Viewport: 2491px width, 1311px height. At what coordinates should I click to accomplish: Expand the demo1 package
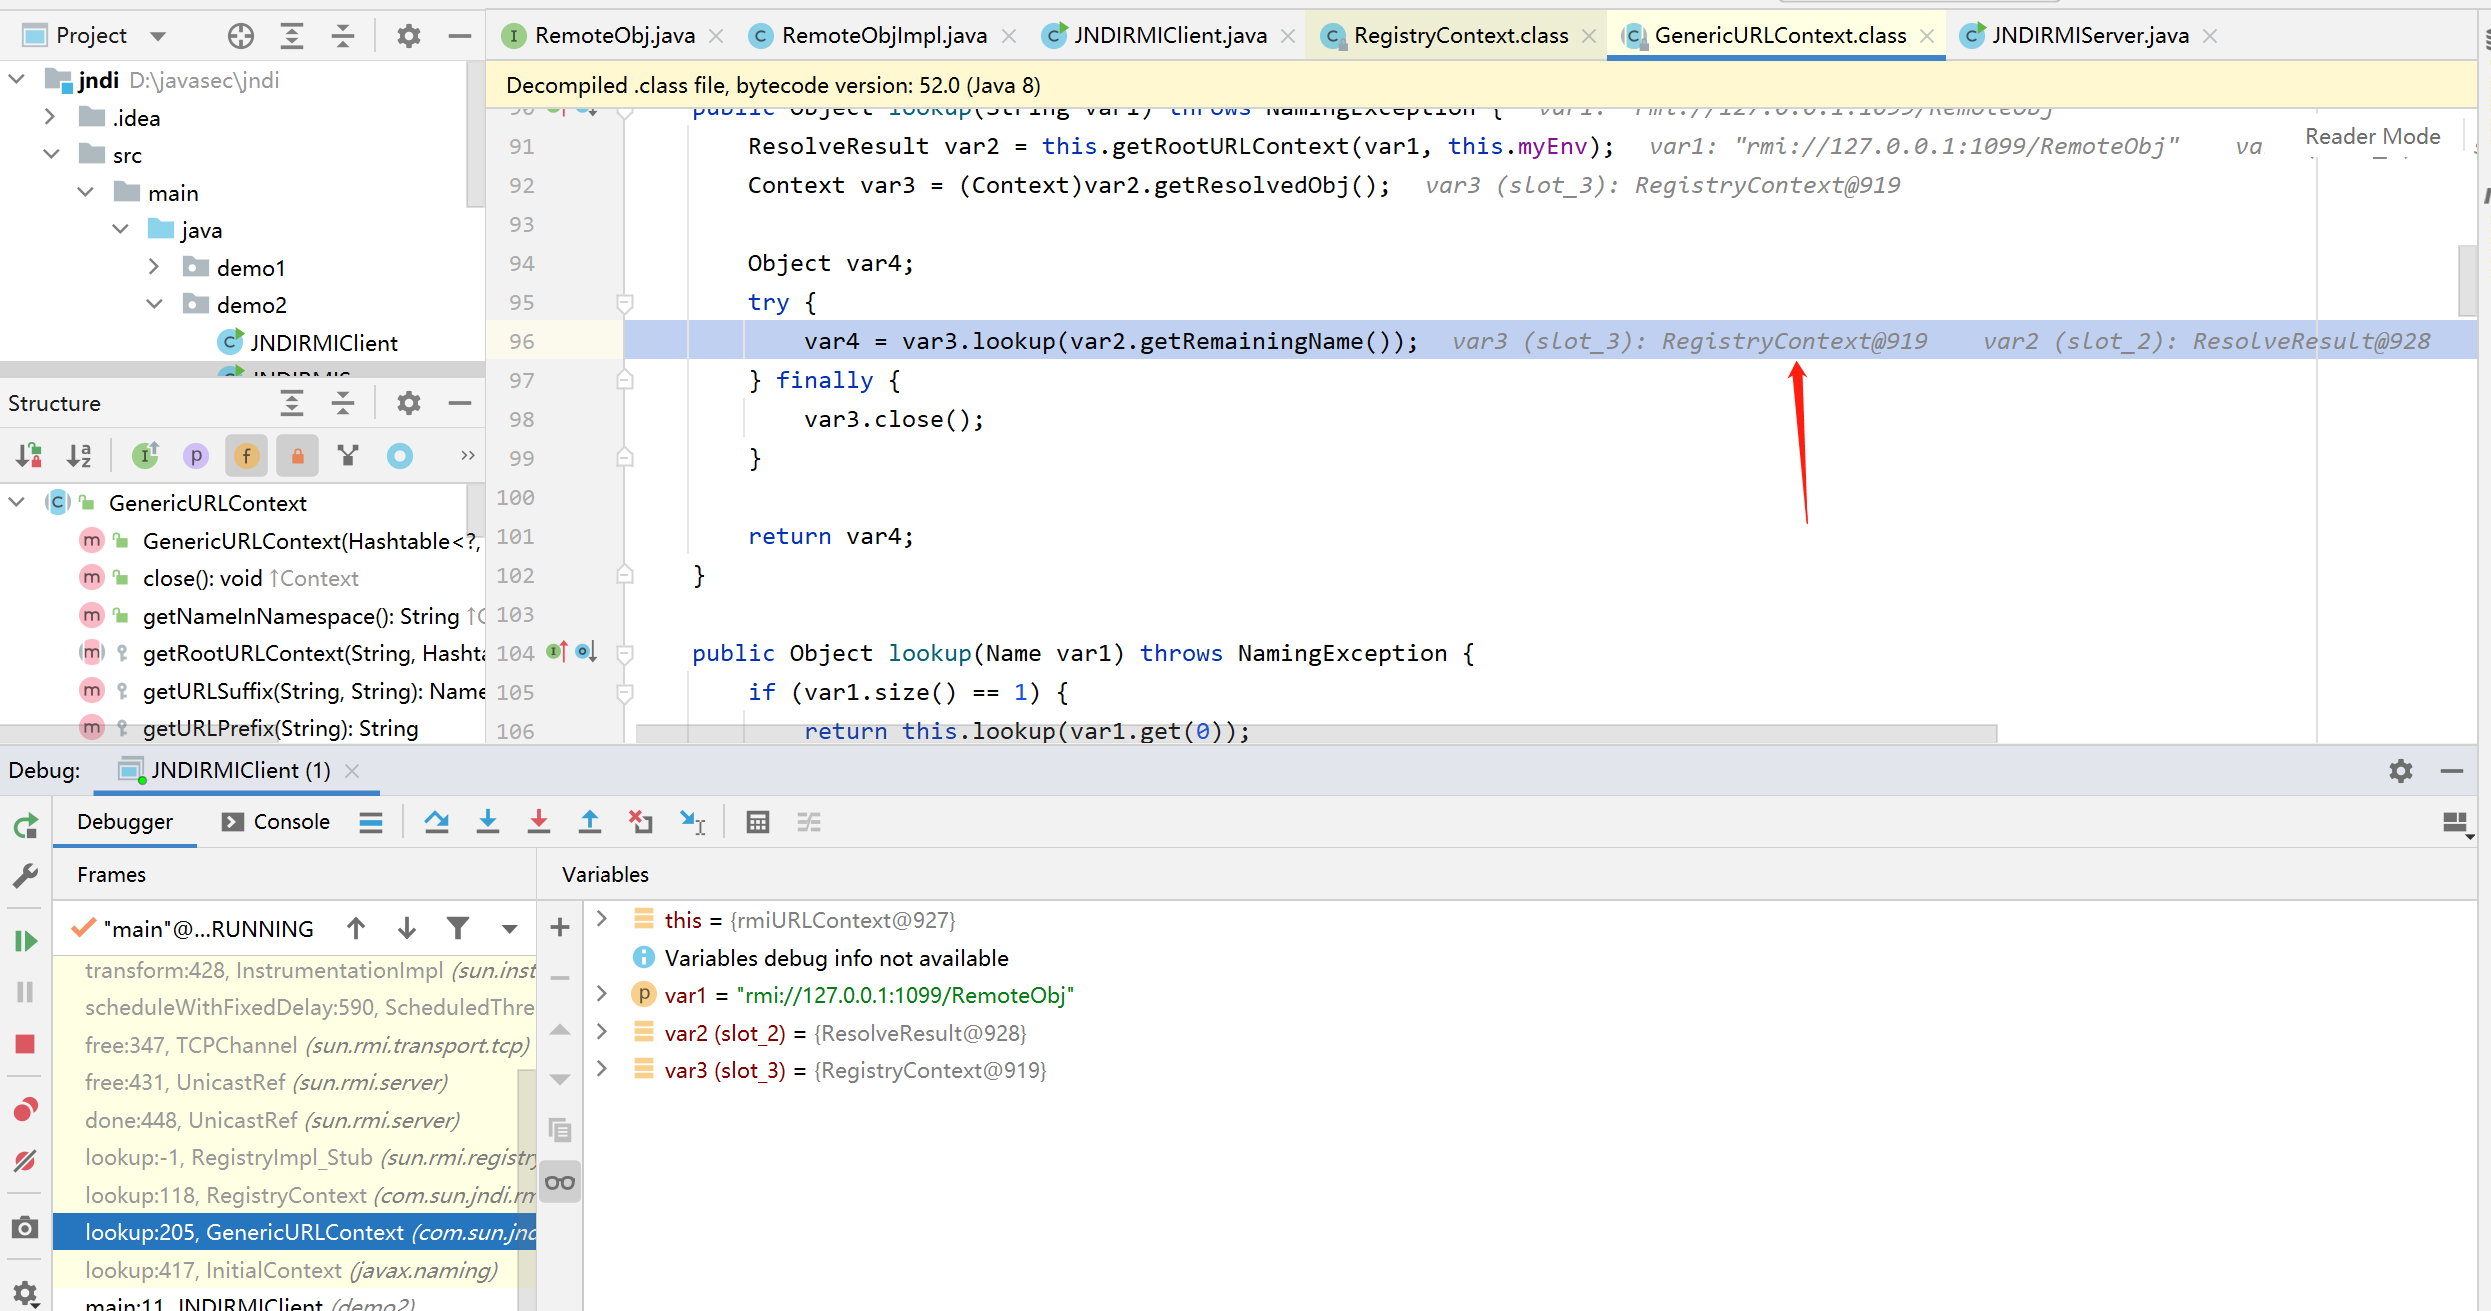coord(154,267)
